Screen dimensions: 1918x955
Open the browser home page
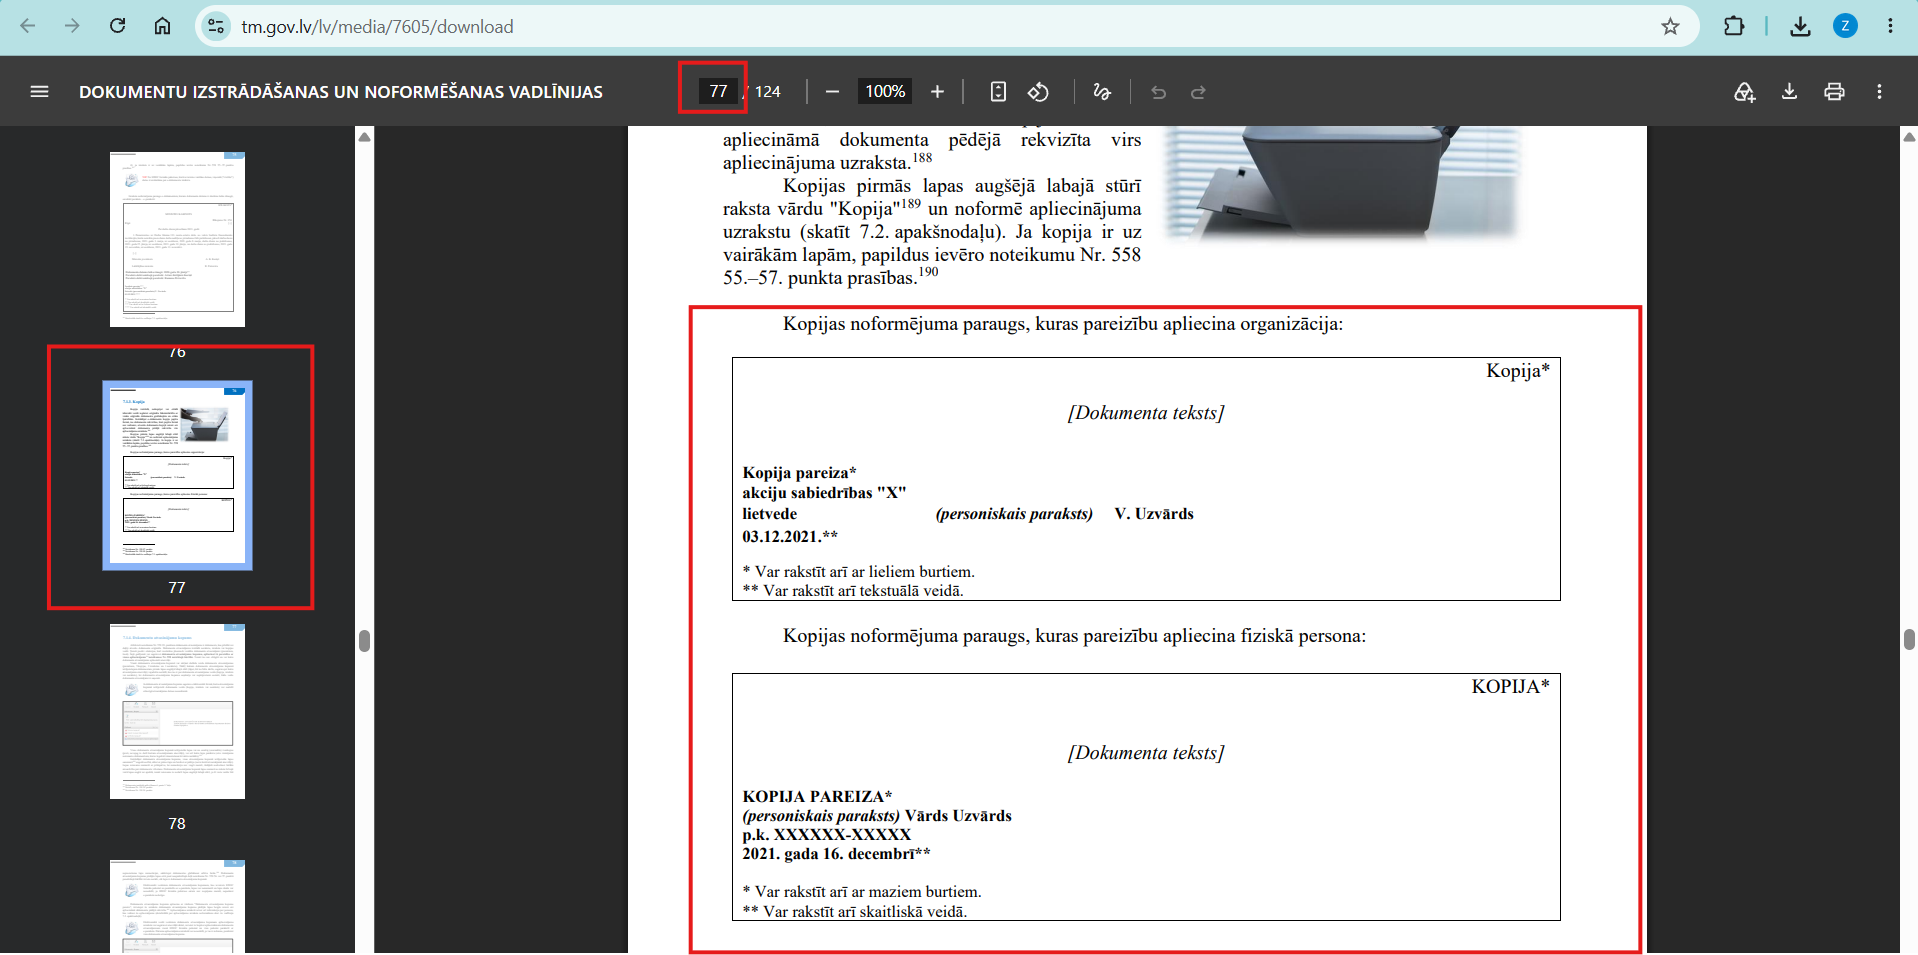[x=162, y=26]
